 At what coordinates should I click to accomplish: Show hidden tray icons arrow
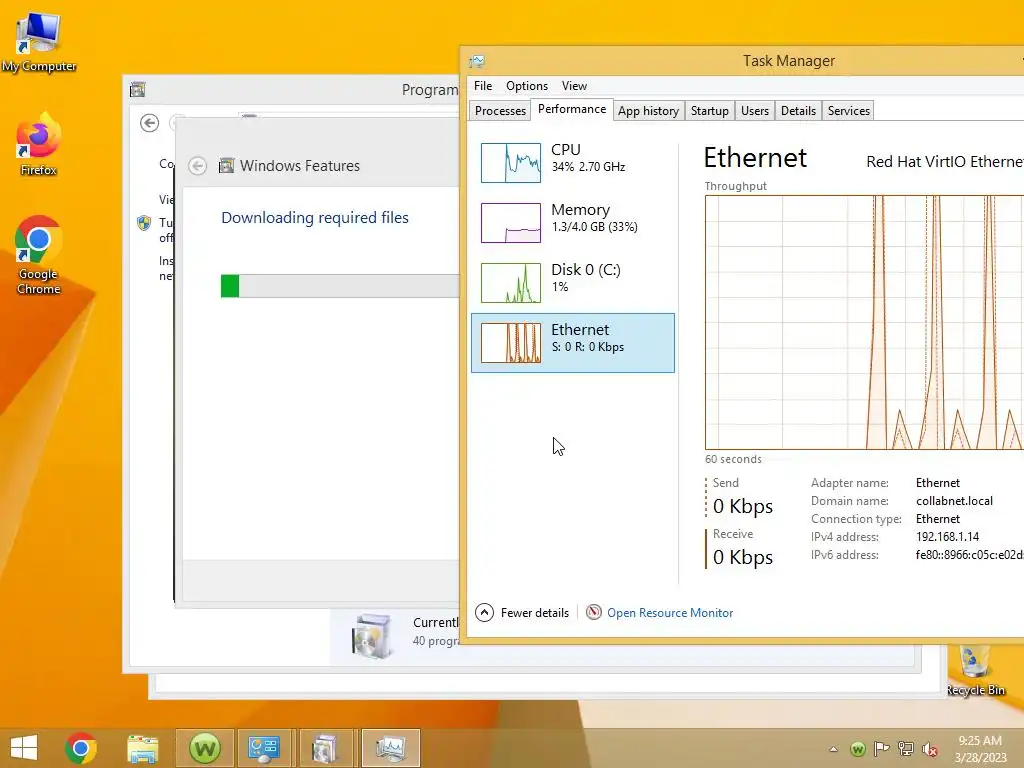click(x=833, y=749)
